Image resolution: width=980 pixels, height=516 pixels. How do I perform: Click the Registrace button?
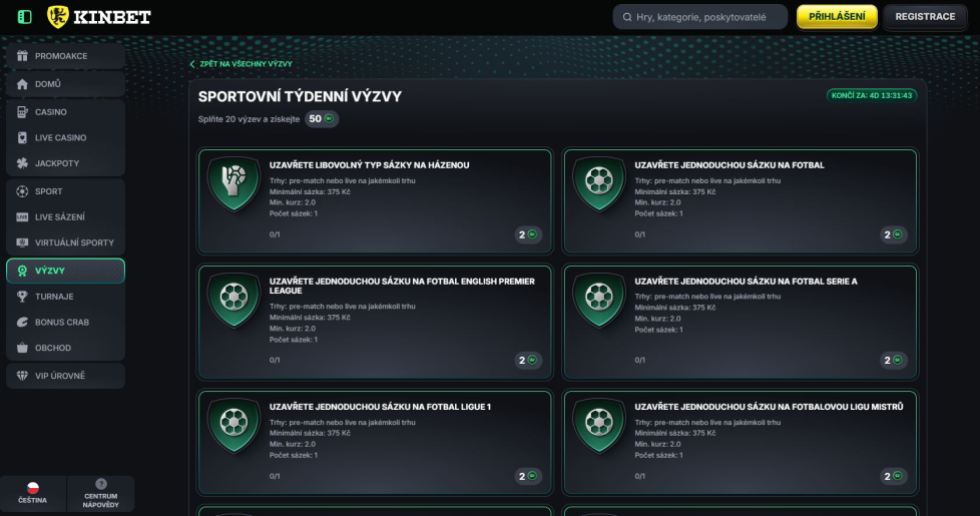(924, 17)
